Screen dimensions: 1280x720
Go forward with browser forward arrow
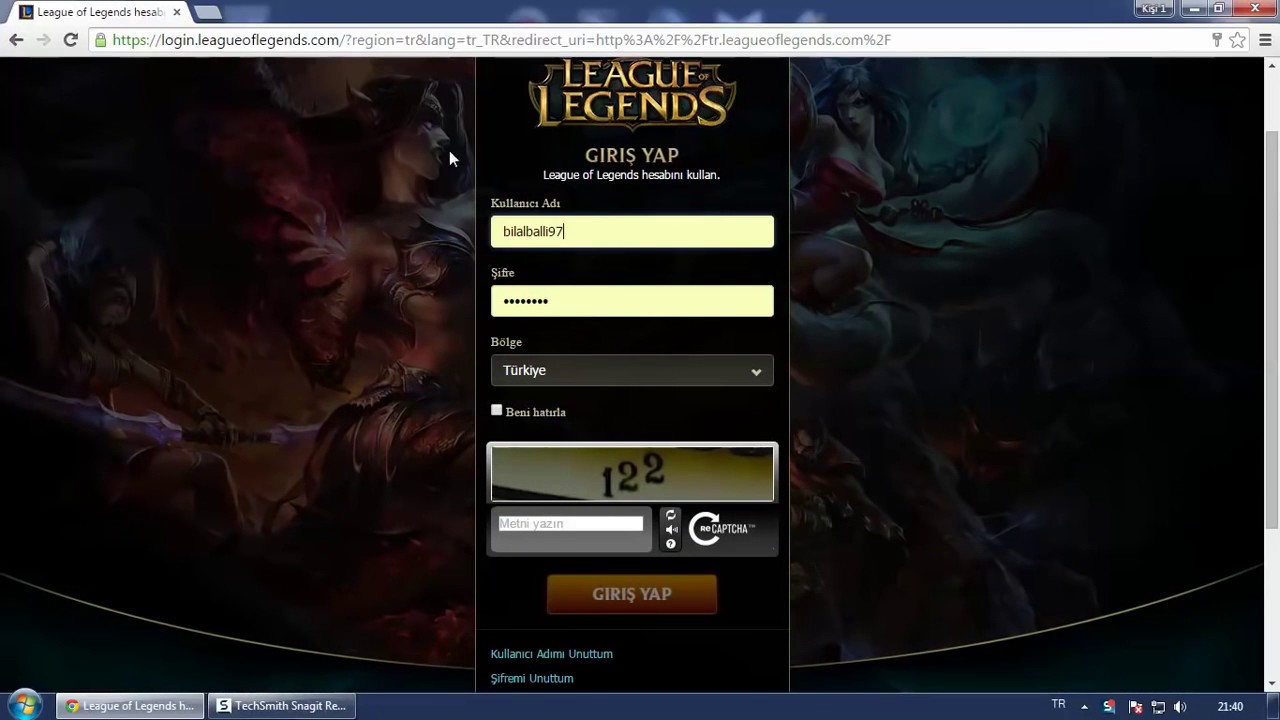43,40
